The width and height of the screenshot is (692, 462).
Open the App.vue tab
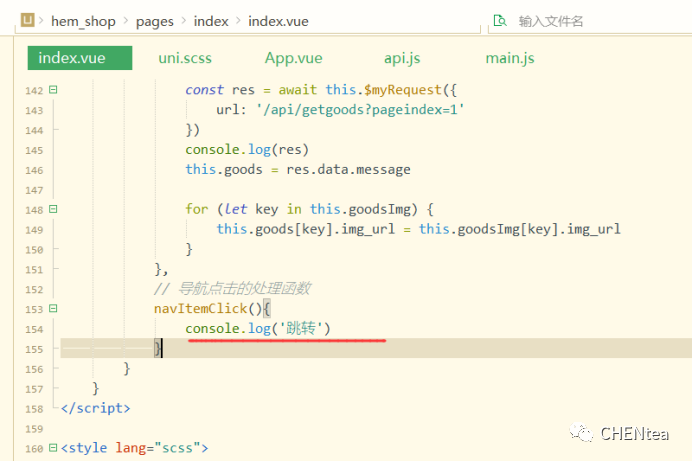click(x=293, y=58)
